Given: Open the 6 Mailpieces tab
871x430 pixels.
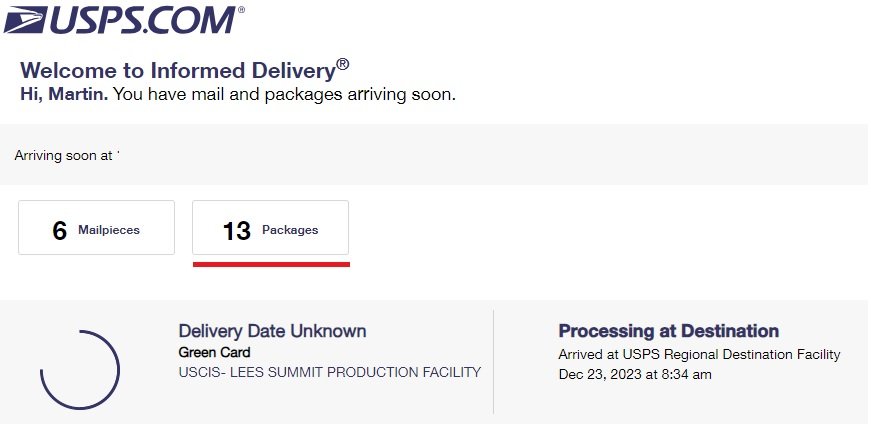Looking at the screenshot, I should 96,229.
